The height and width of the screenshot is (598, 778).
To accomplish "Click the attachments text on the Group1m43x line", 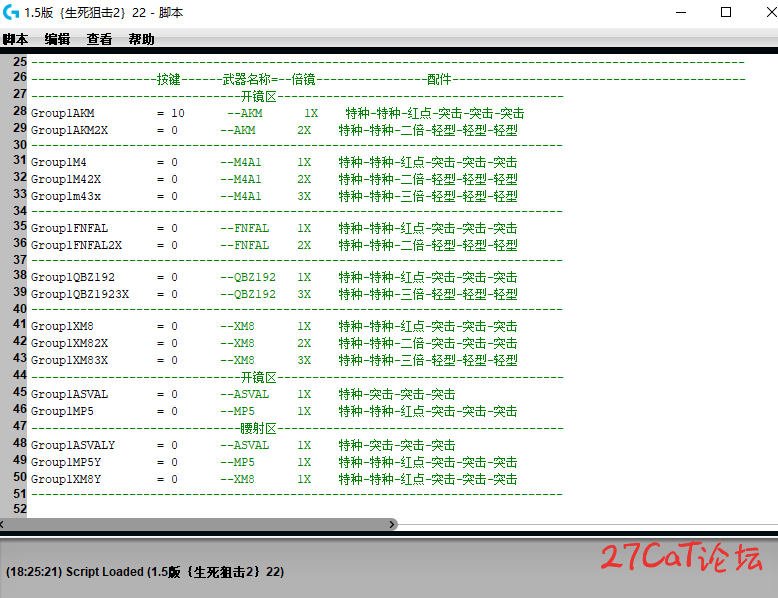I will 428,196.
